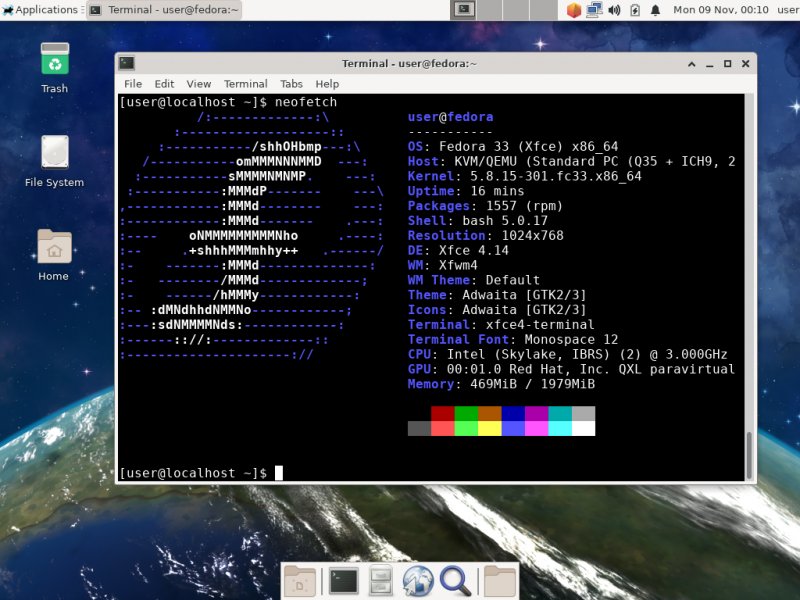This screenshot has height=600, width=800.
Task: Open the home folder icon in dock
Action: 499,581
